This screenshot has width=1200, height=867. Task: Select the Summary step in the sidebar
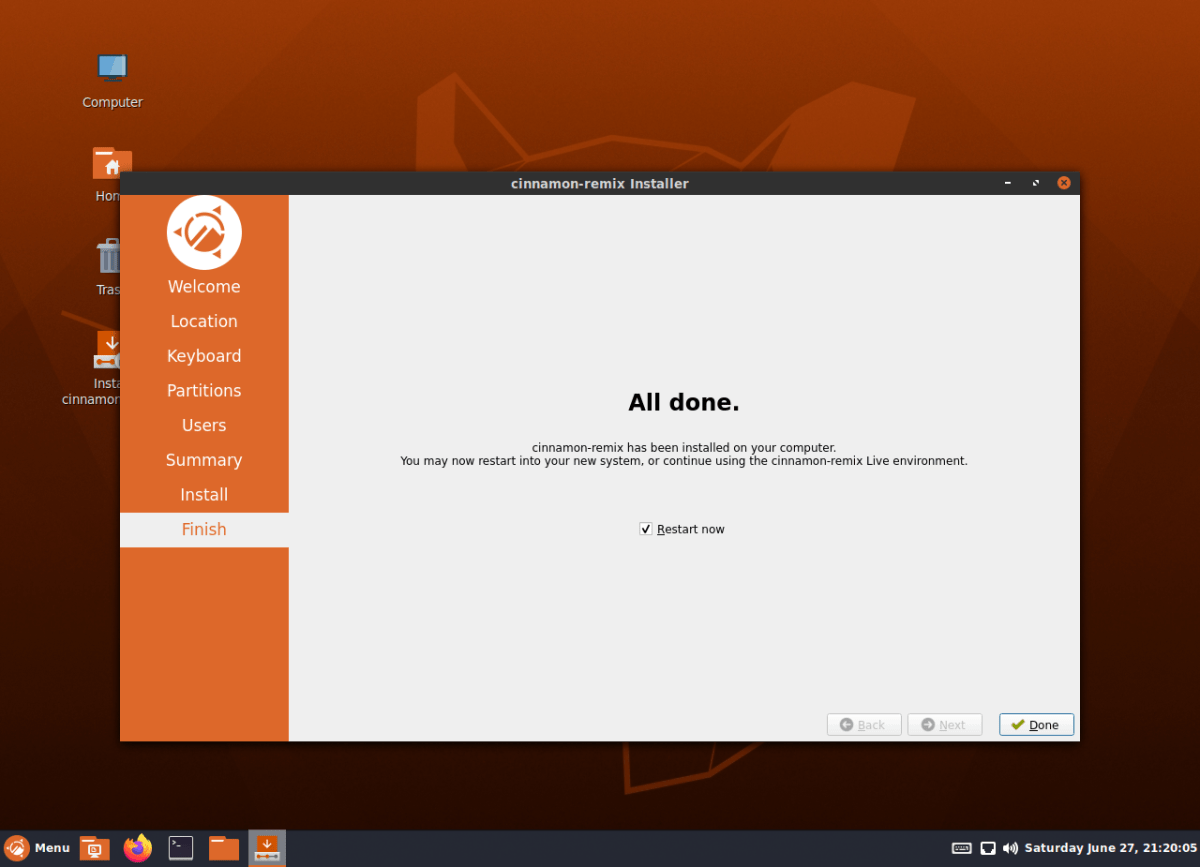[x=204, y=460]
